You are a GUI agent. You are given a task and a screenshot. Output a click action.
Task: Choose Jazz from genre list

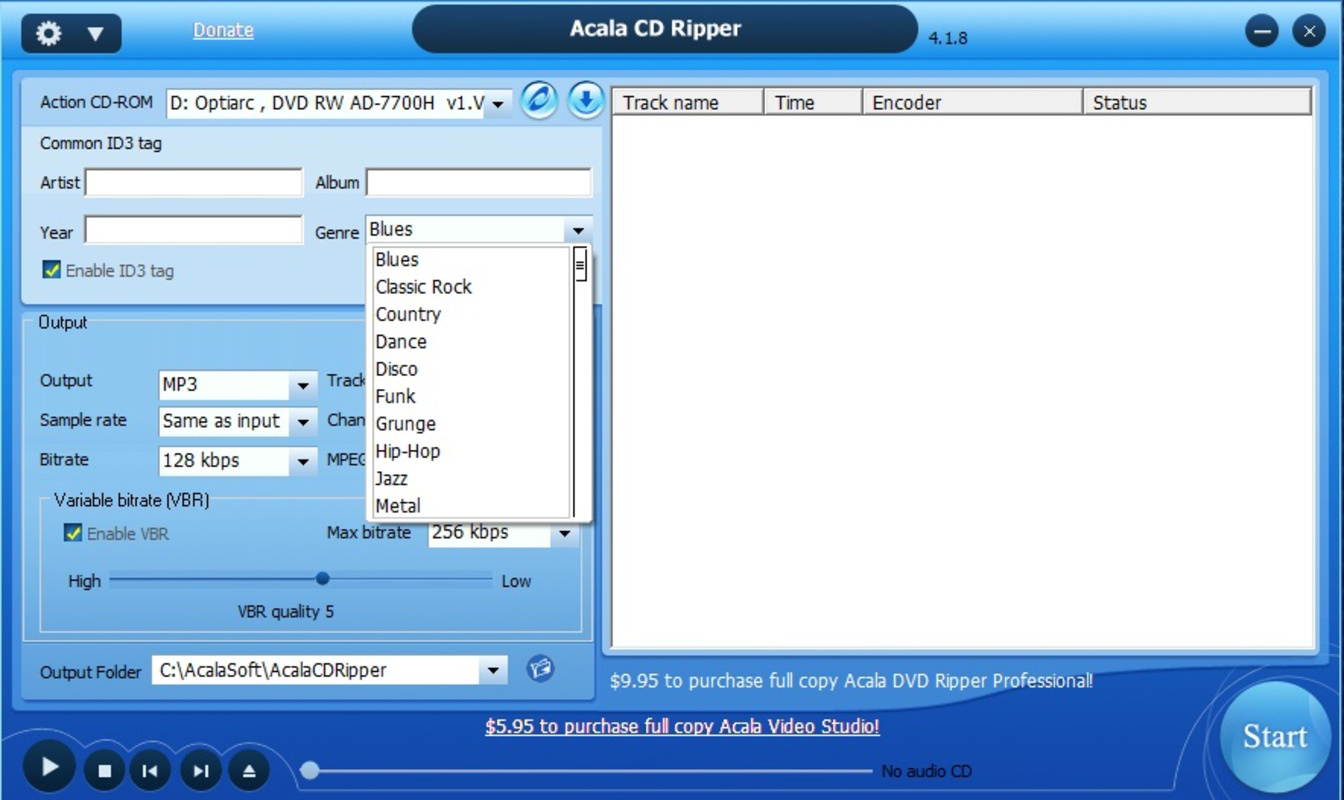471,479
